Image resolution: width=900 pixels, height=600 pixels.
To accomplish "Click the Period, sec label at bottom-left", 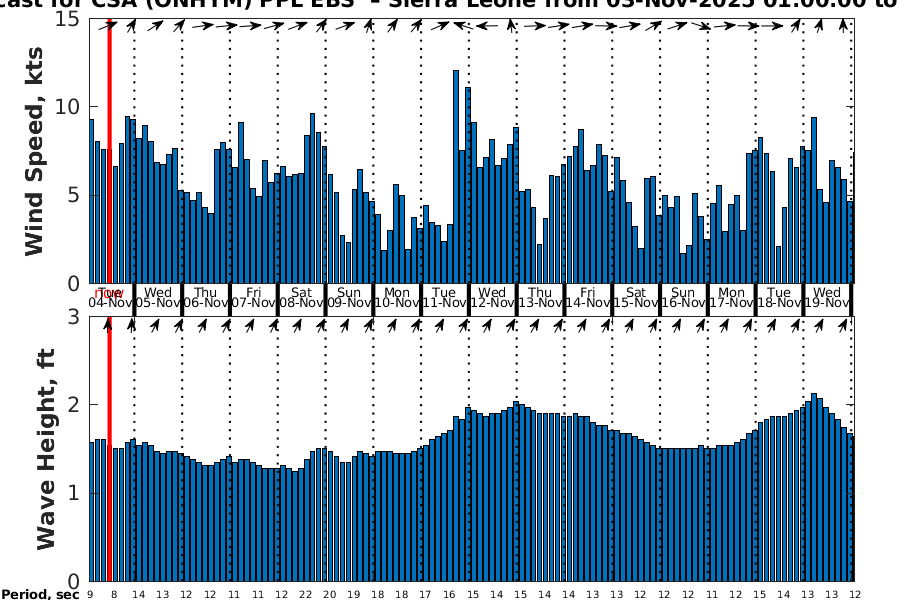I will 40,595.
